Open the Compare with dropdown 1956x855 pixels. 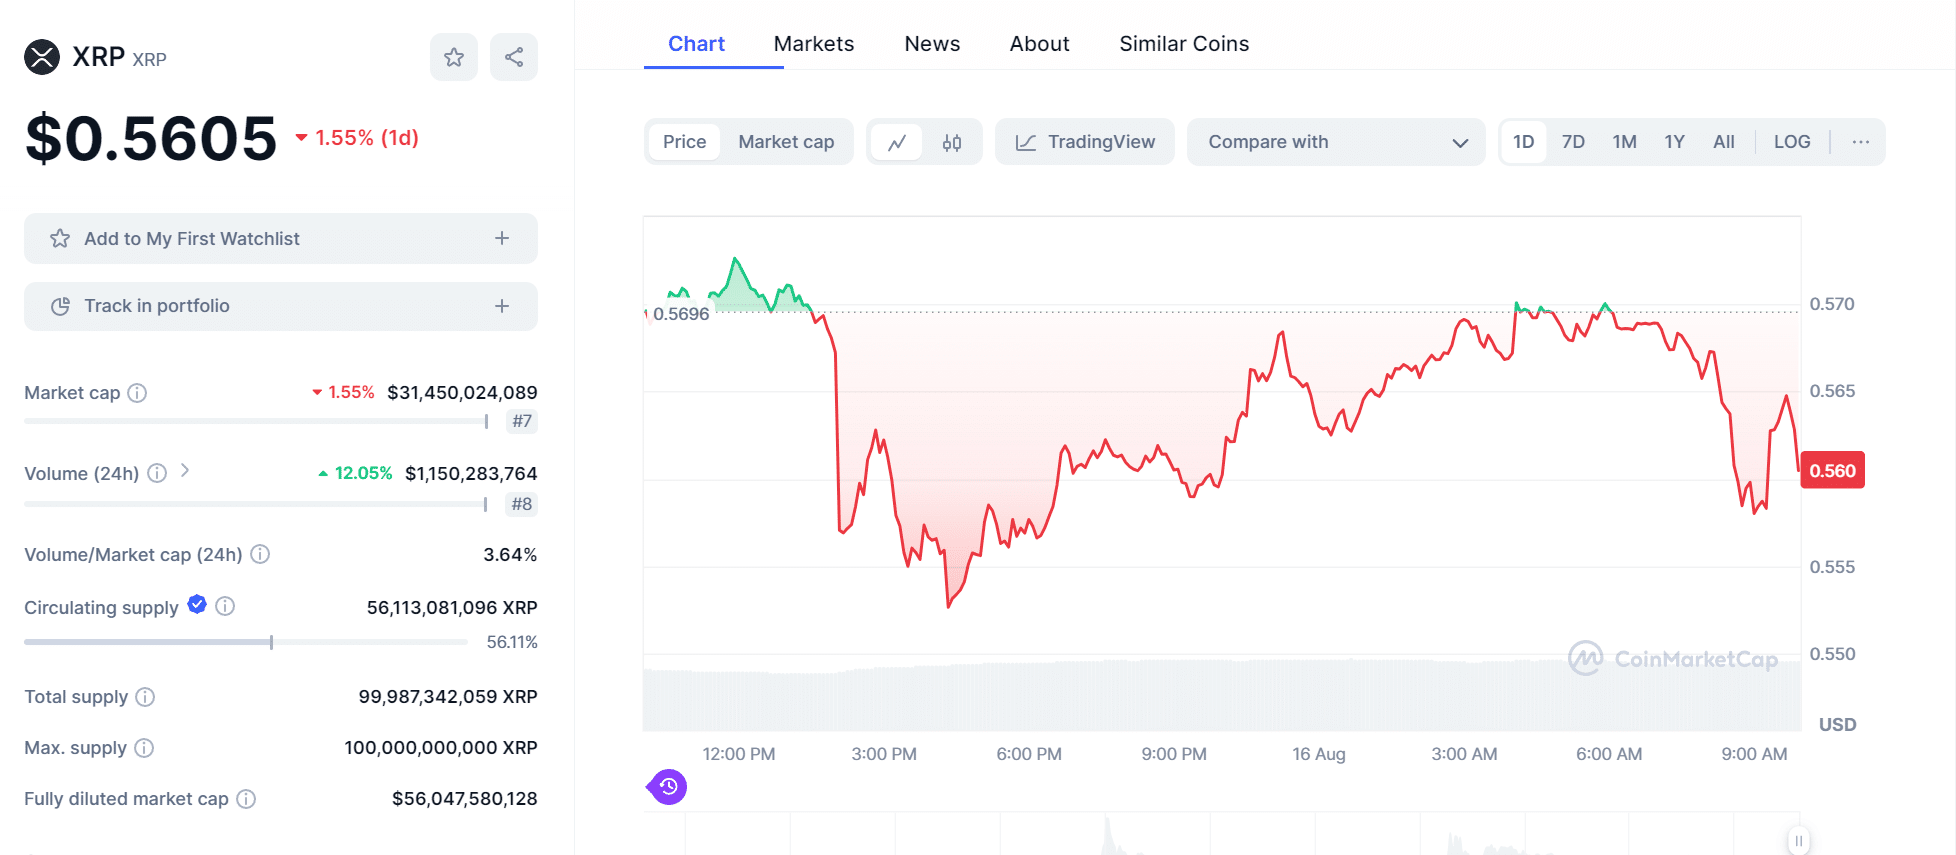pos(1336,142)
